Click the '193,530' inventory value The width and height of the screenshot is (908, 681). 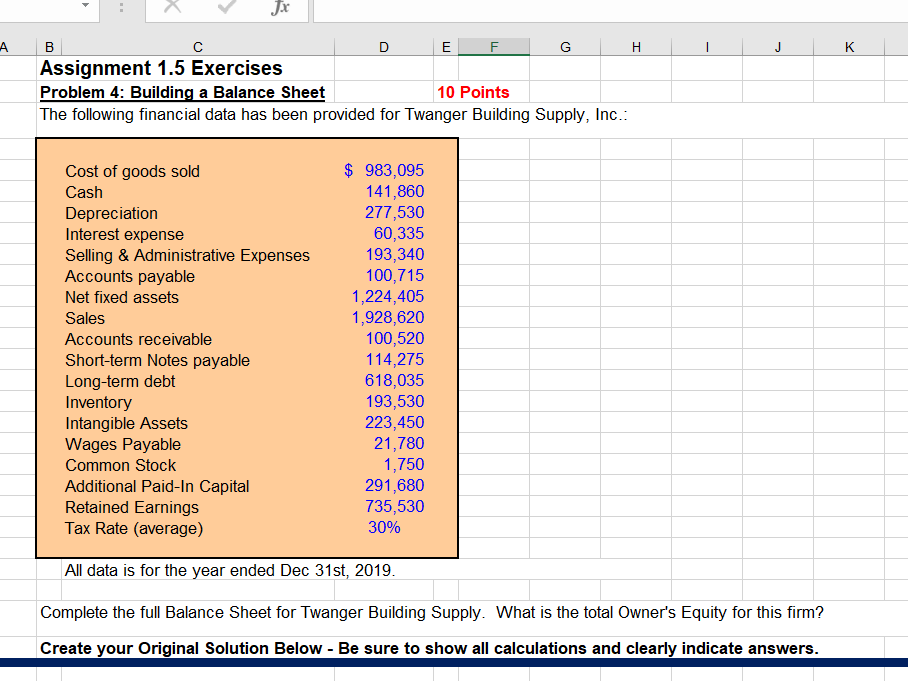[x=394, y=401]
